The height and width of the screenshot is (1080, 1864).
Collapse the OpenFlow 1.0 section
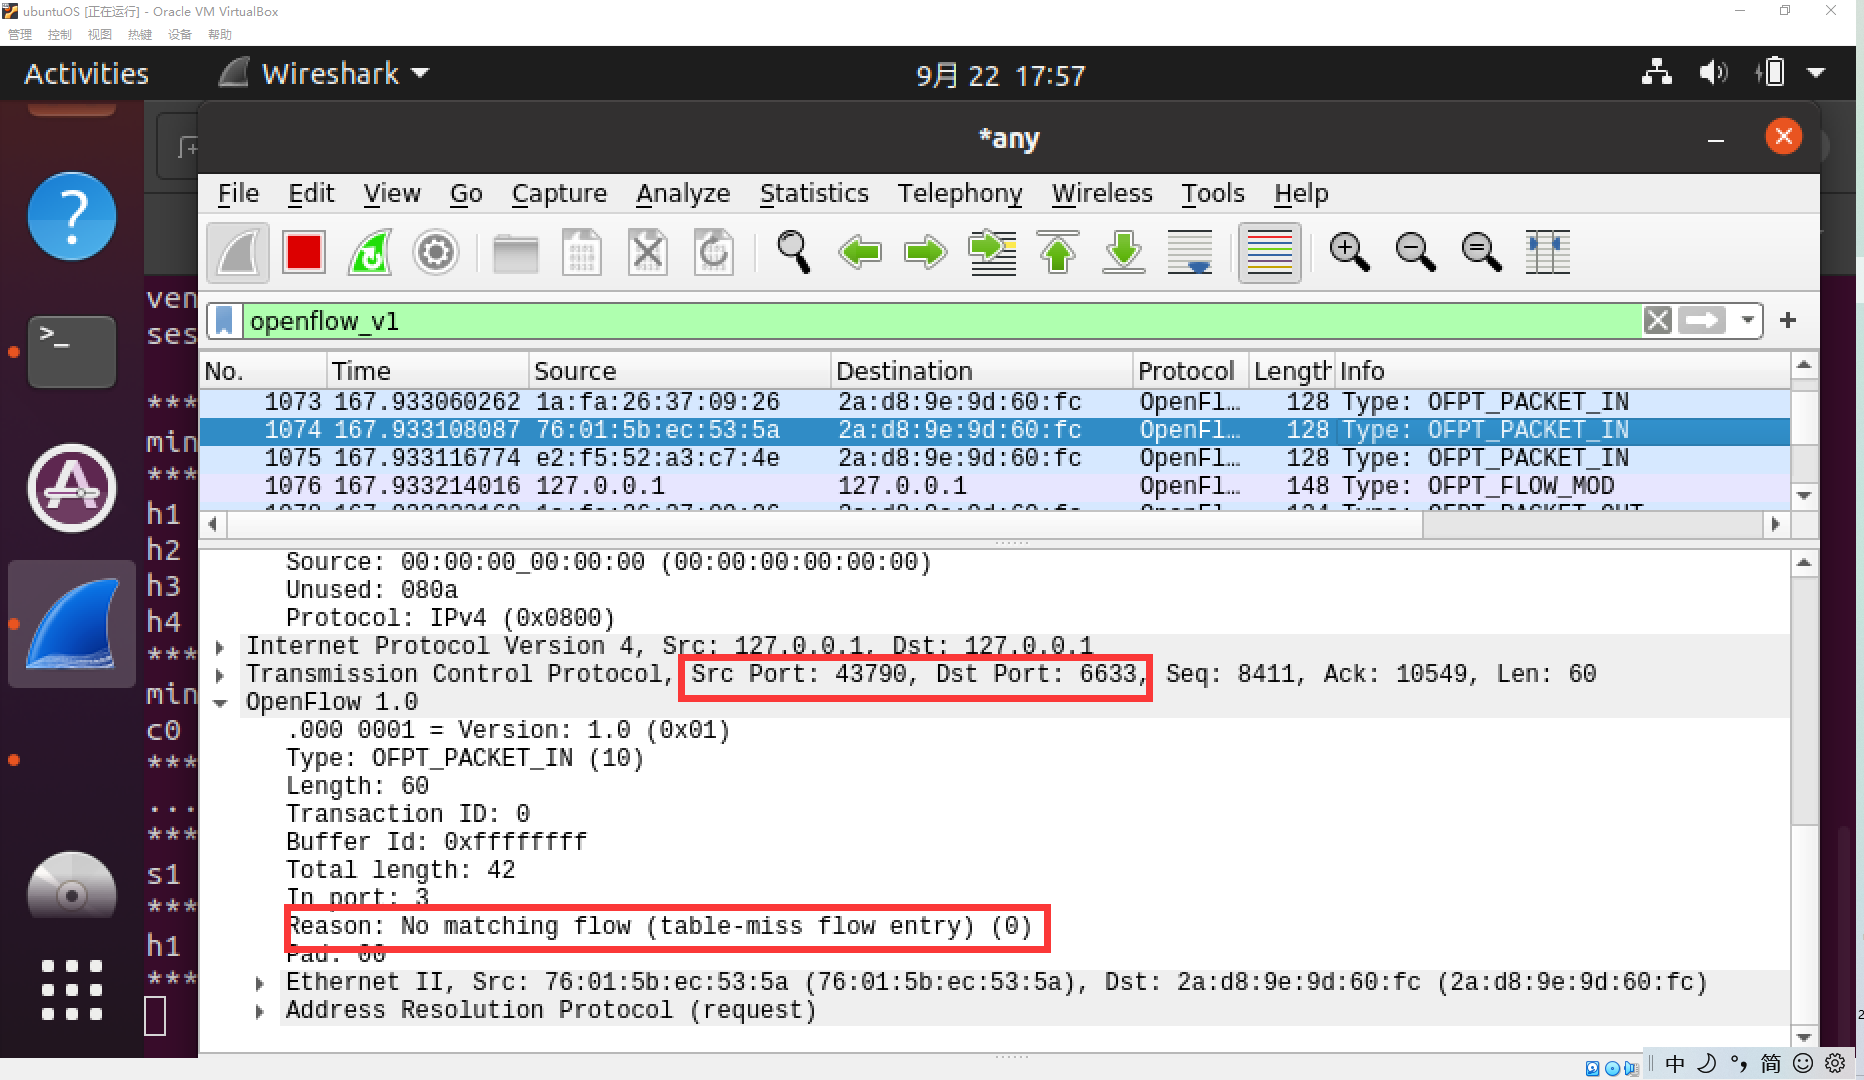220,703
